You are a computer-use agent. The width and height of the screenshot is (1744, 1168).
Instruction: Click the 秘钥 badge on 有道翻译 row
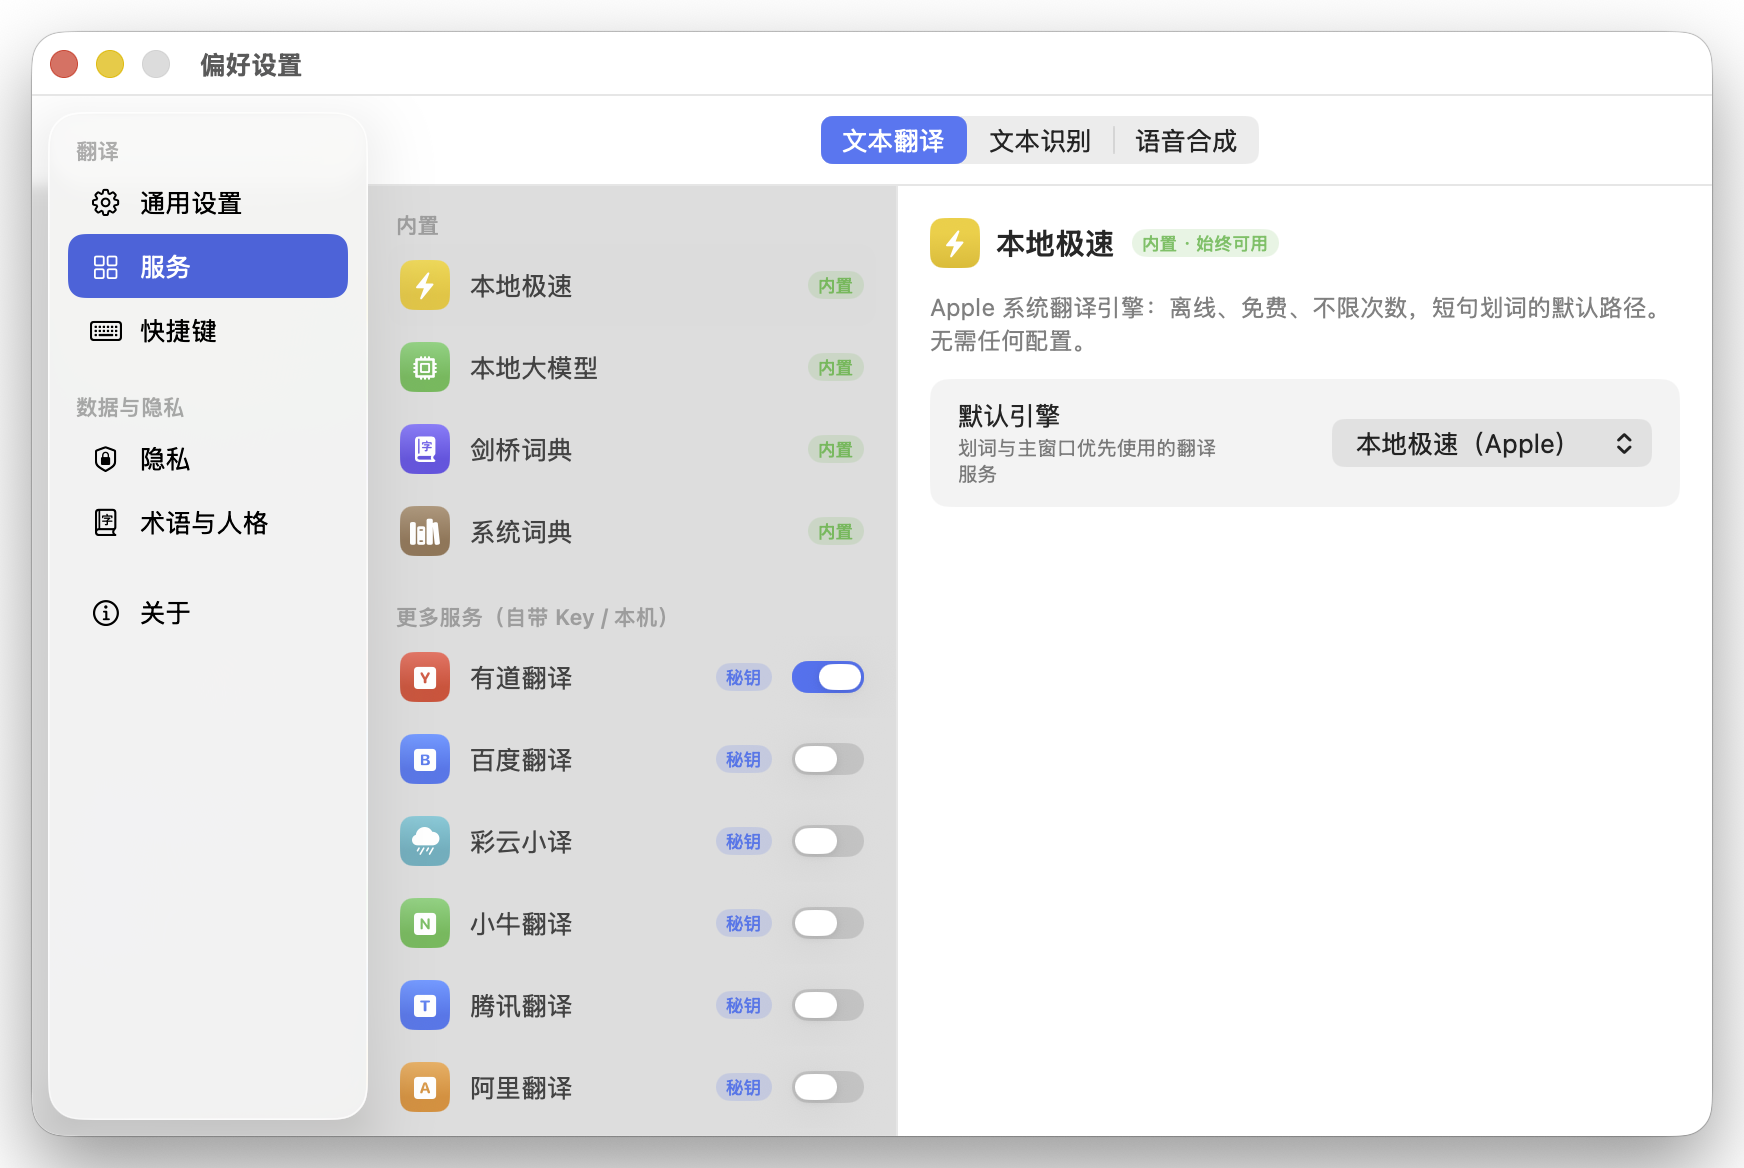[x=743, y=678]
